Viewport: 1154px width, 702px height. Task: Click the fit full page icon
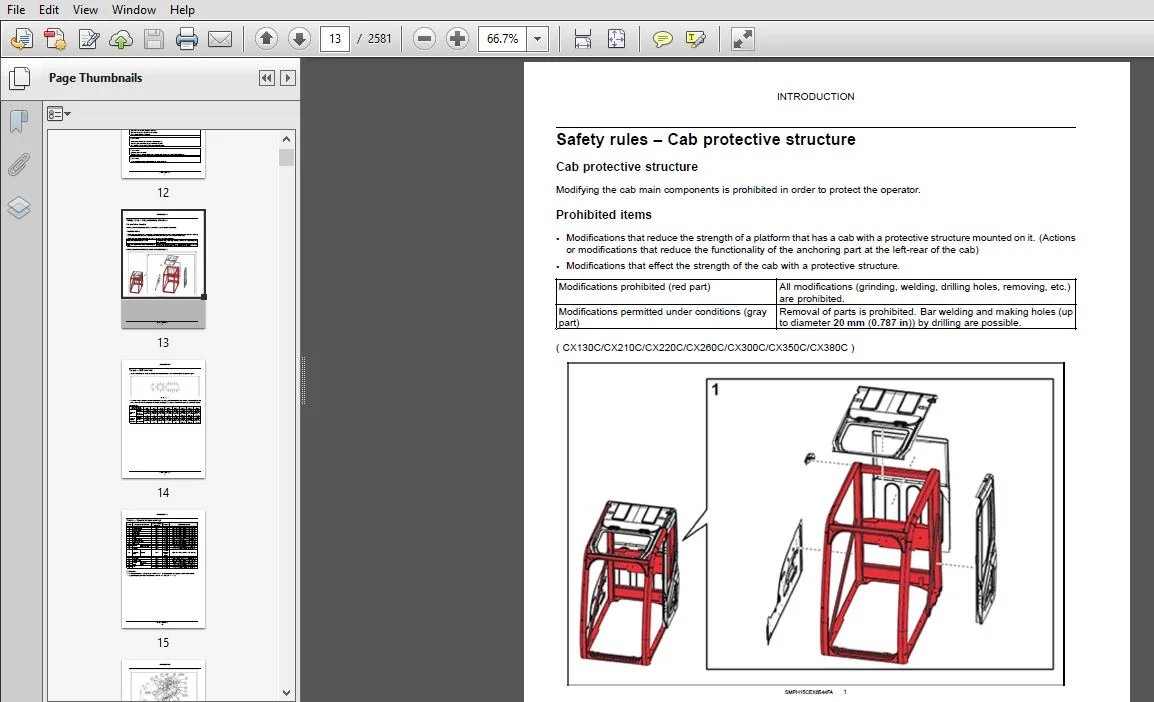coord(616,38)
